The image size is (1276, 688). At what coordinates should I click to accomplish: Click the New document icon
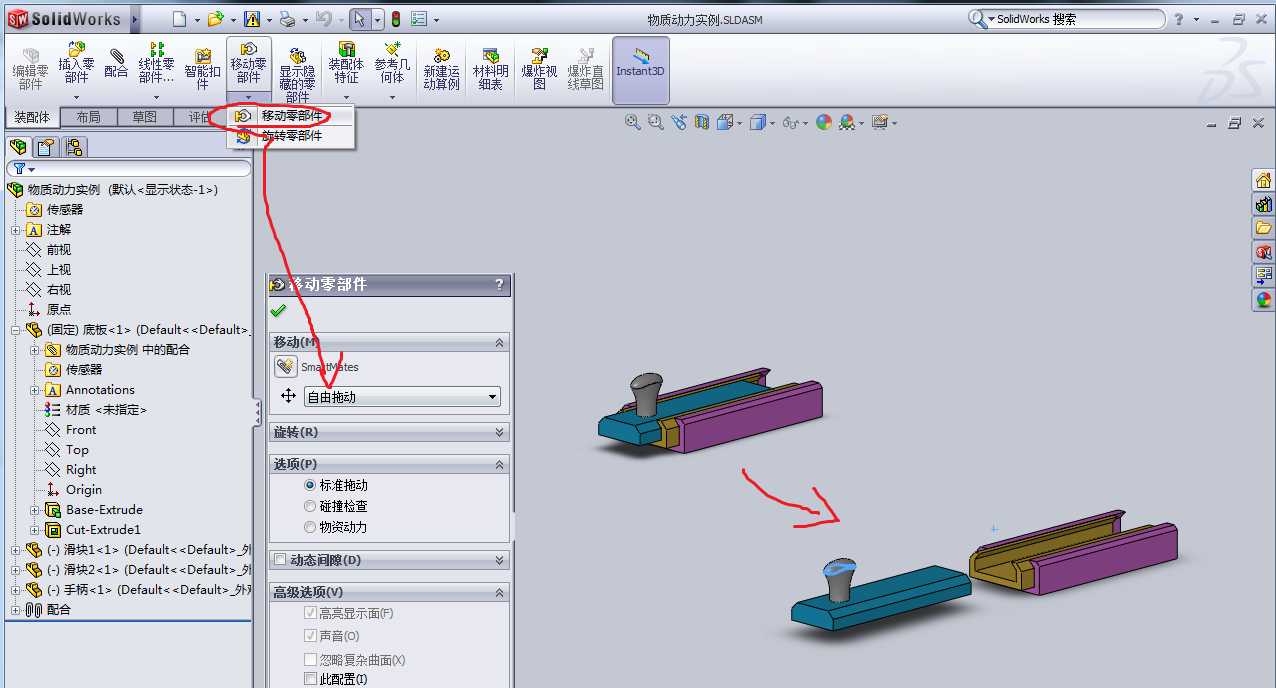click(x=179, y=19)
